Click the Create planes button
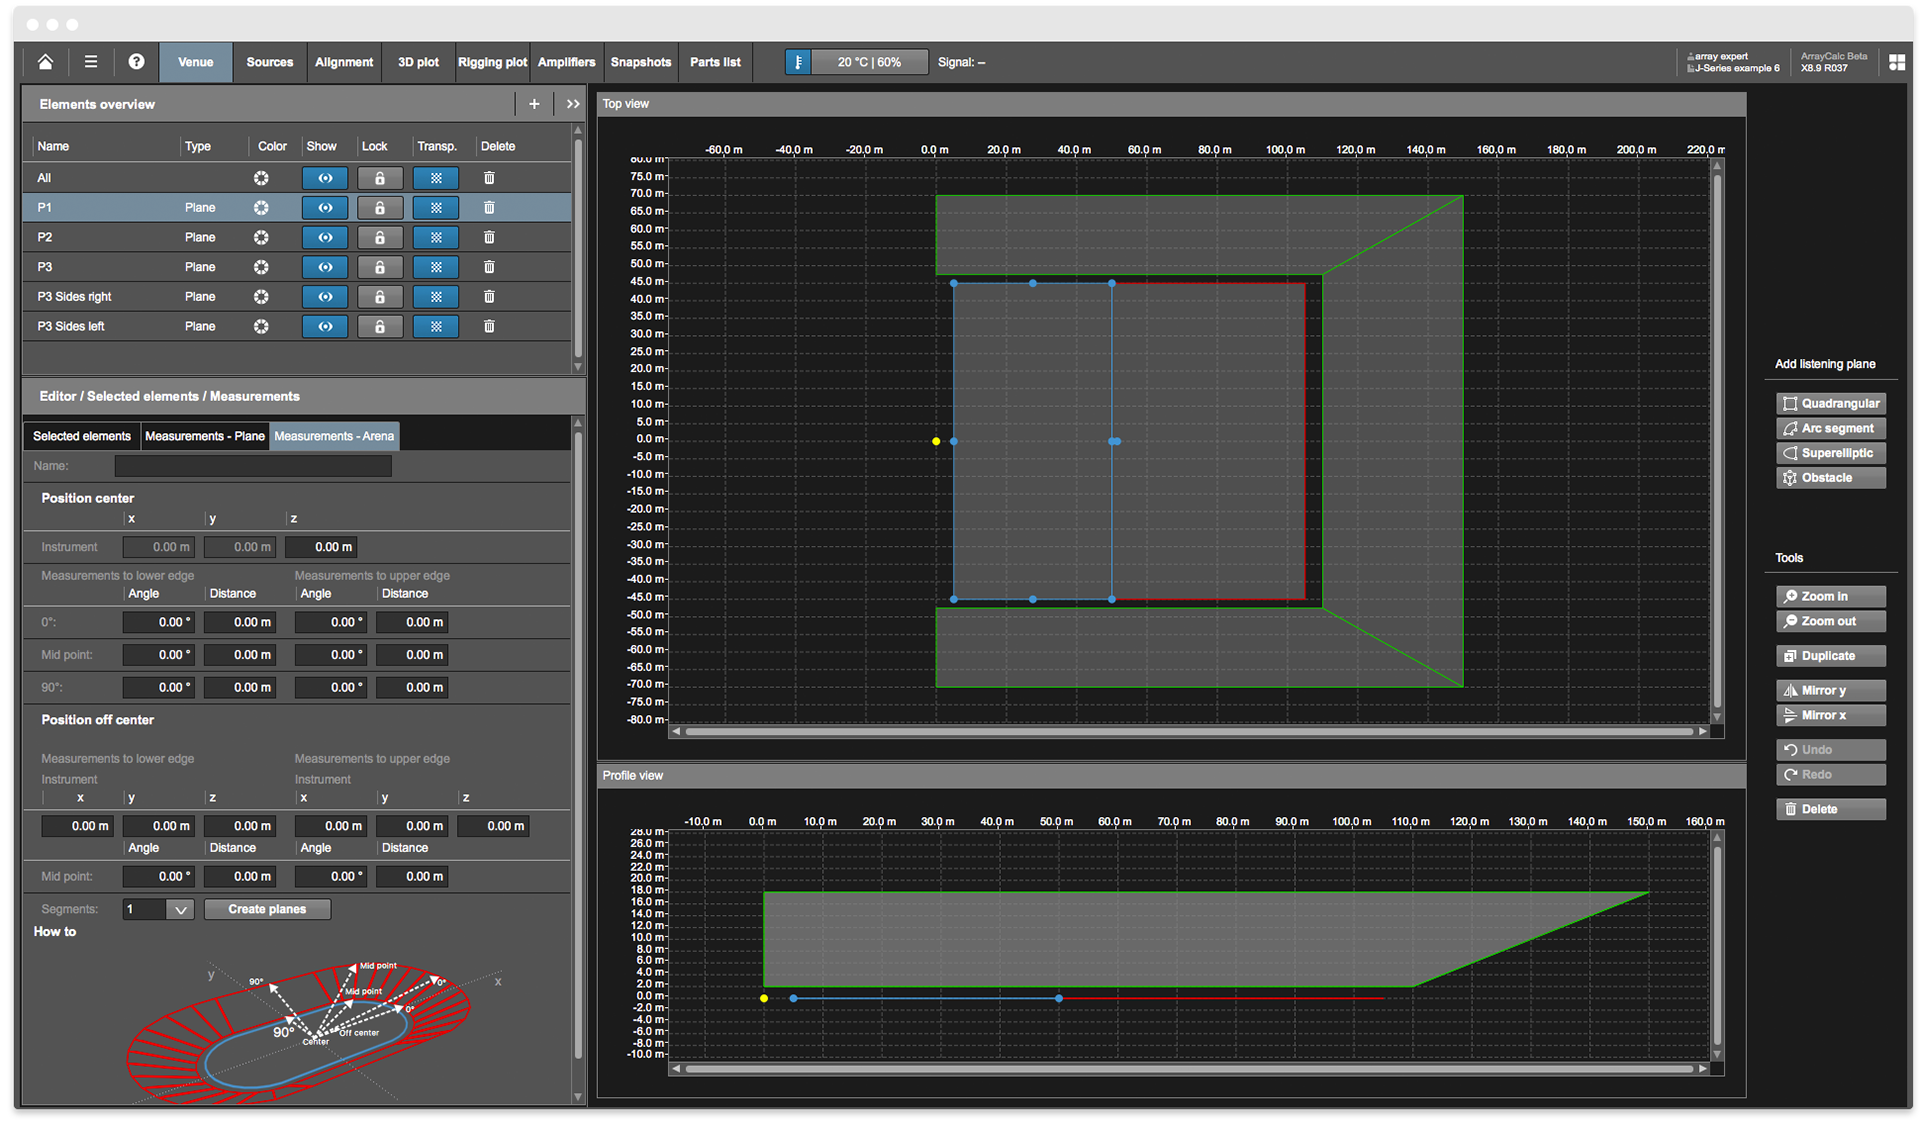Viewport: 1920px width, 1122px height. (267, 910)
